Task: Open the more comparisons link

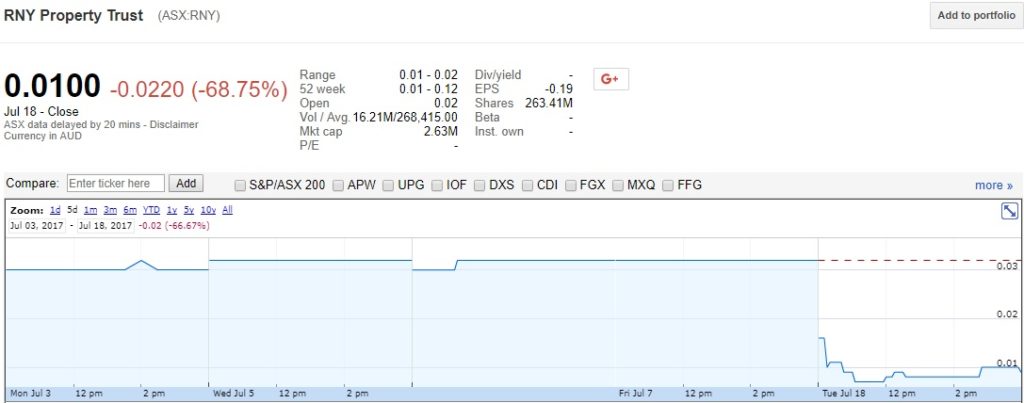Action: (x=994, y=185)
